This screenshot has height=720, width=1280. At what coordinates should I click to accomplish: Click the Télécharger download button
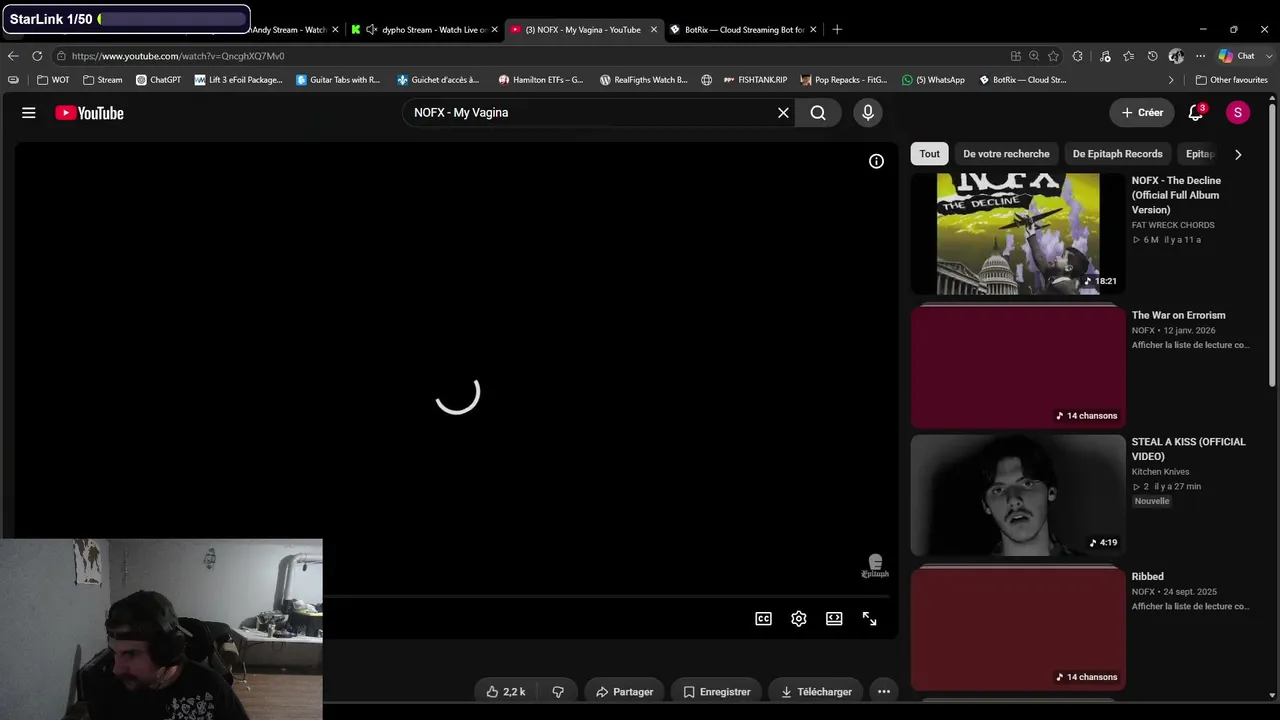816,691
